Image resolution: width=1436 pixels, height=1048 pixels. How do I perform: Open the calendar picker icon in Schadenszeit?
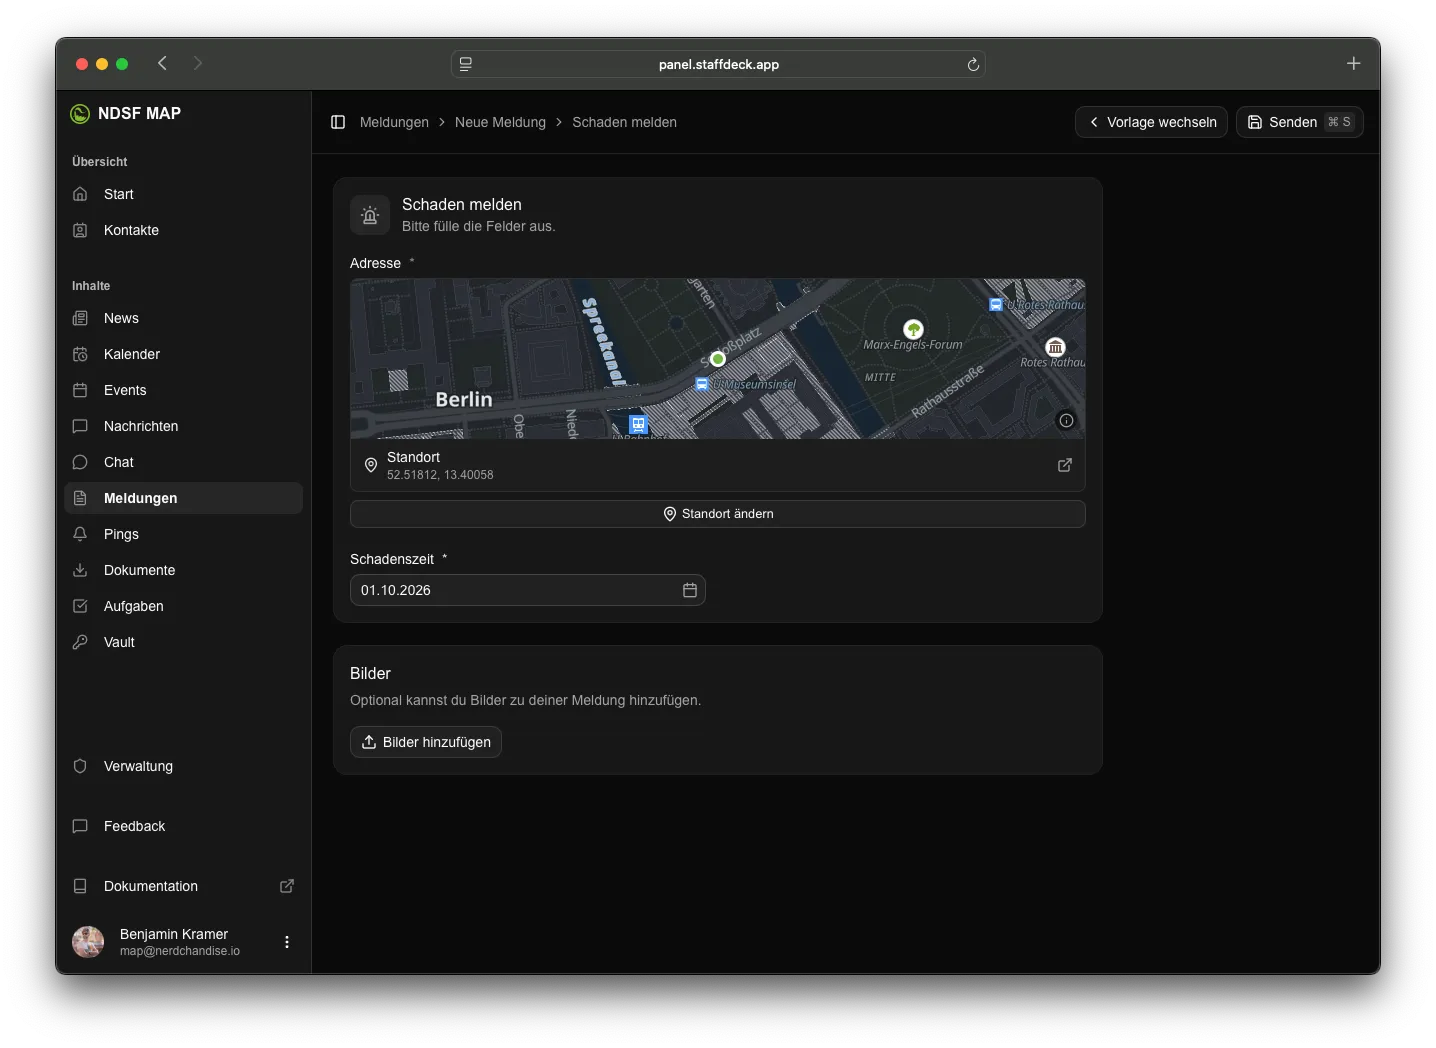690,590
